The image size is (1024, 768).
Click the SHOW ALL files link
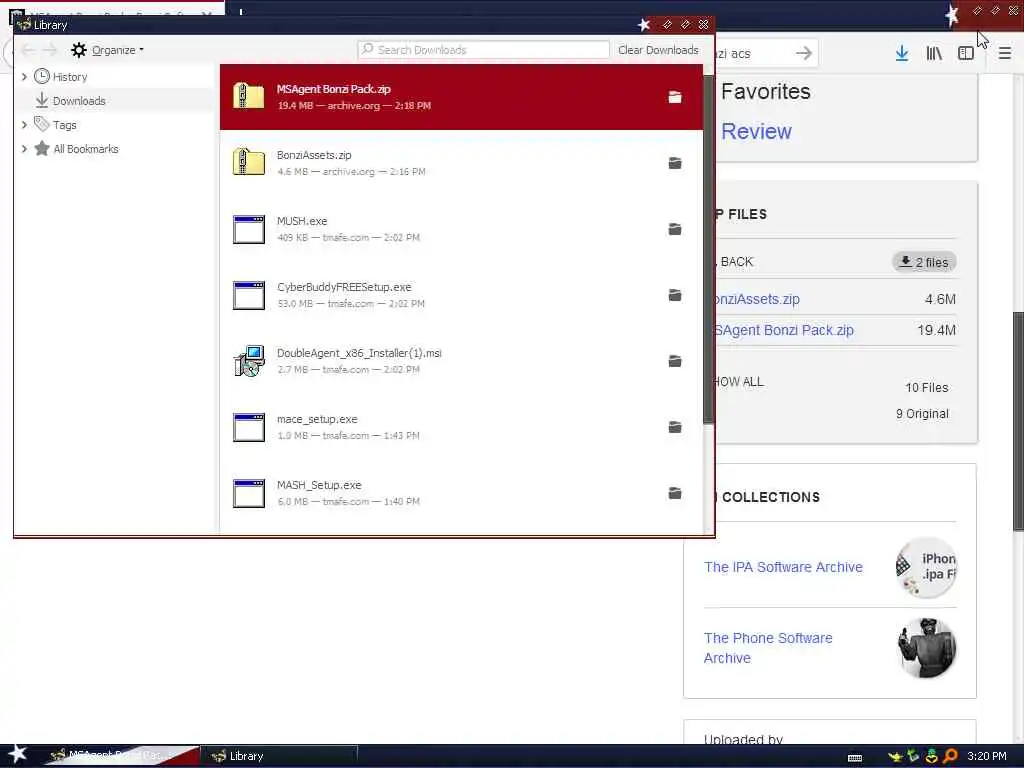click(739, 382)
